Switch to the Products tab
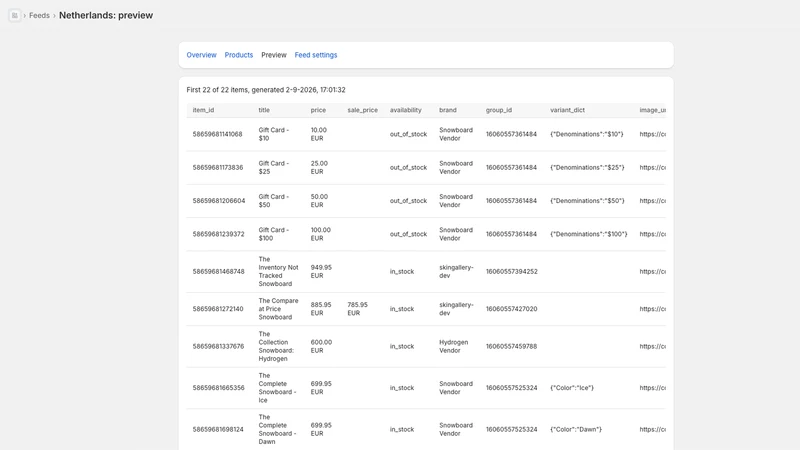The width and height of the screenshot is (800, 450). (239, 55)
